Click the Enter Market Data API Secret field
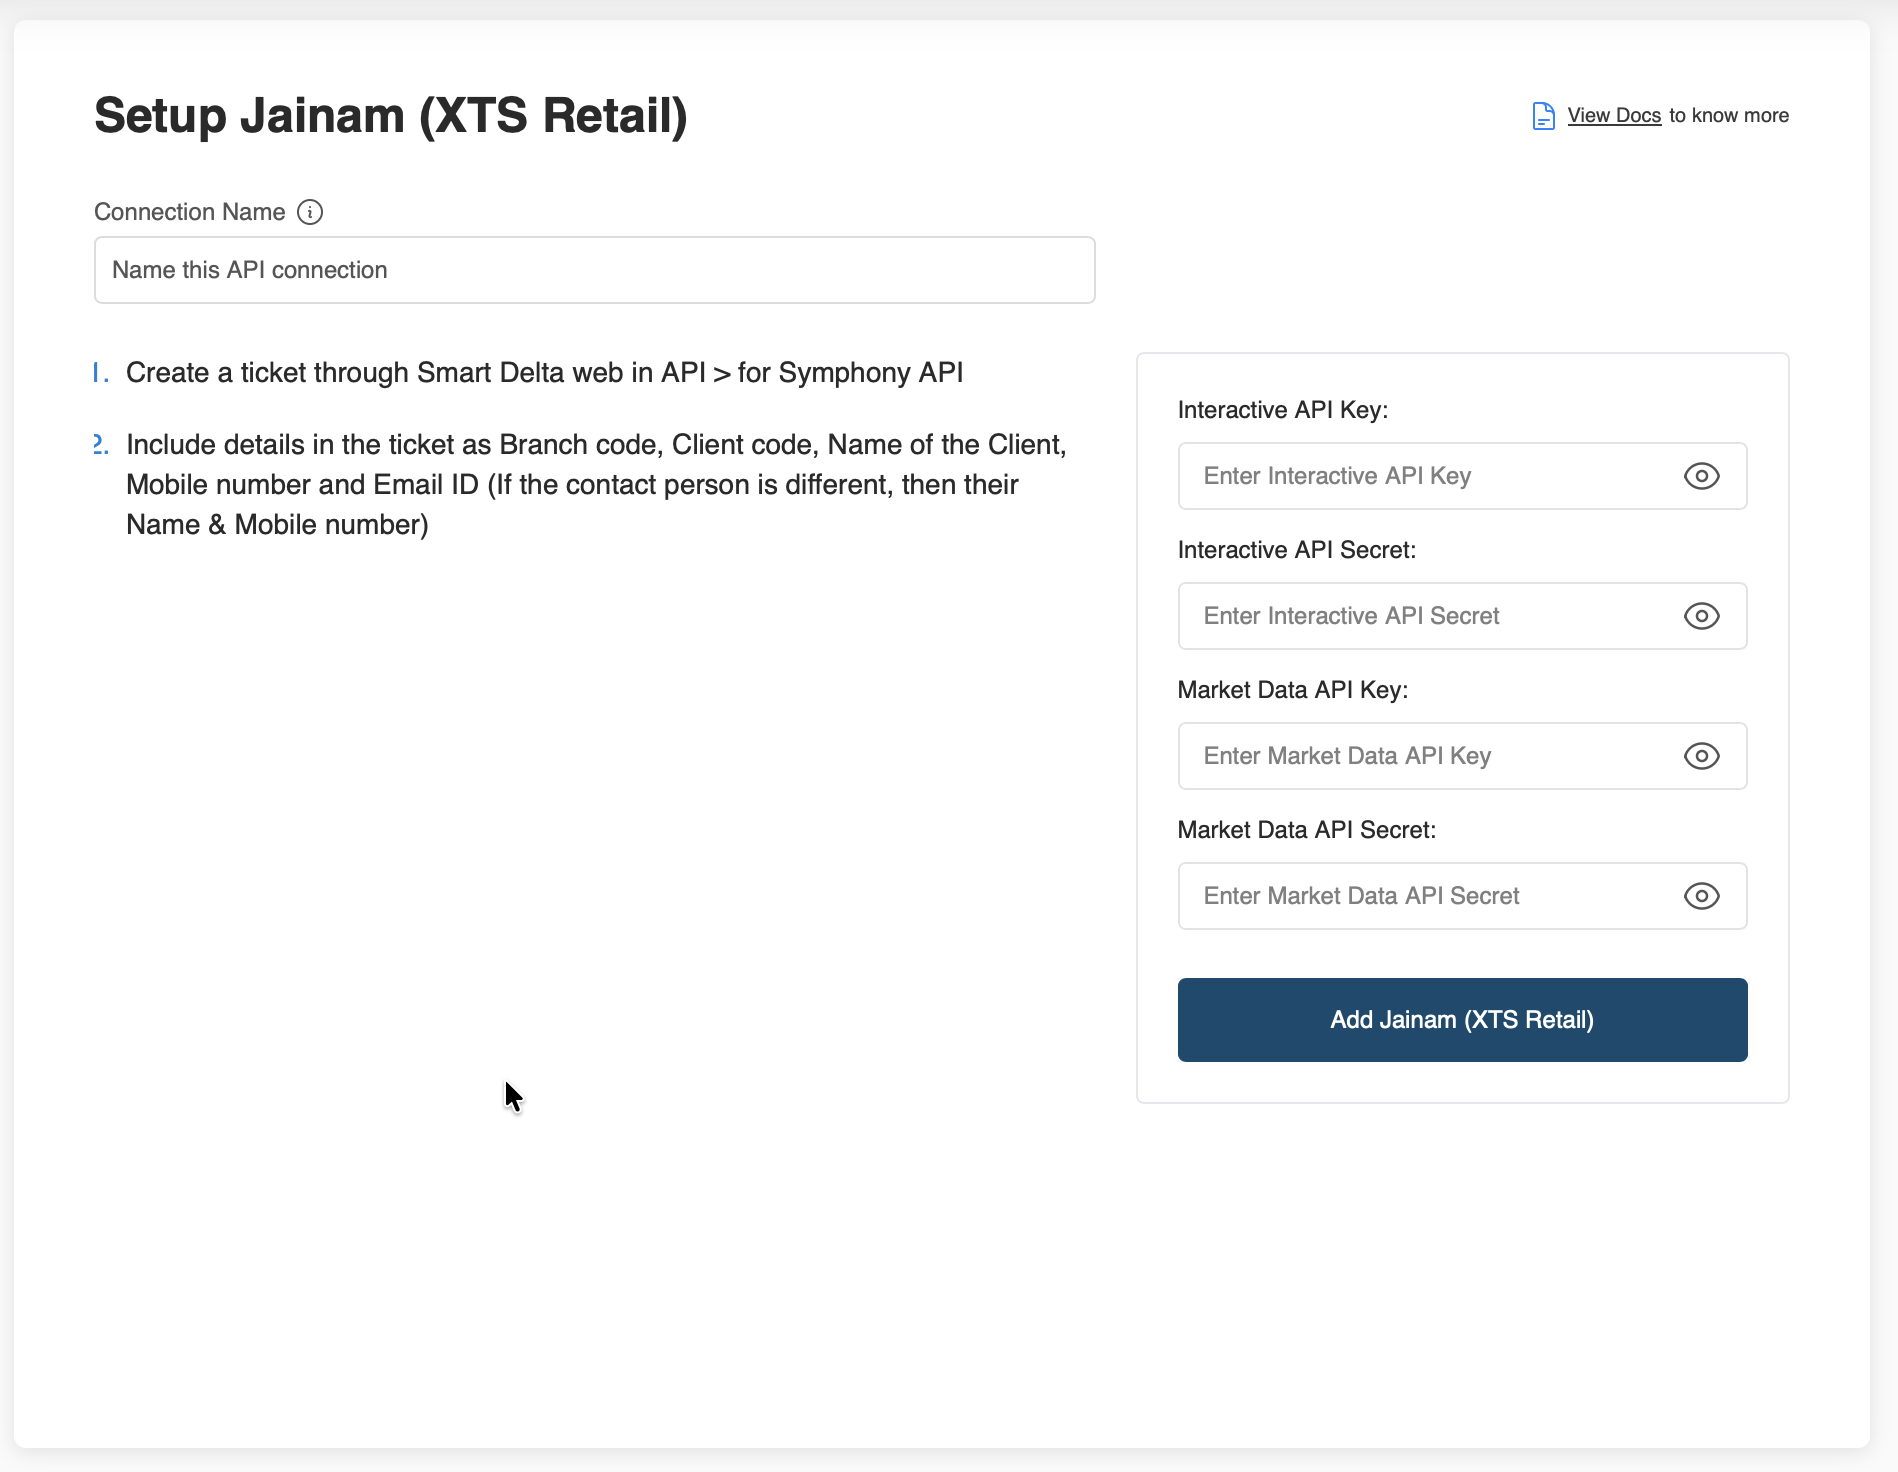 pyautogui.click(x=1430, y=896)
